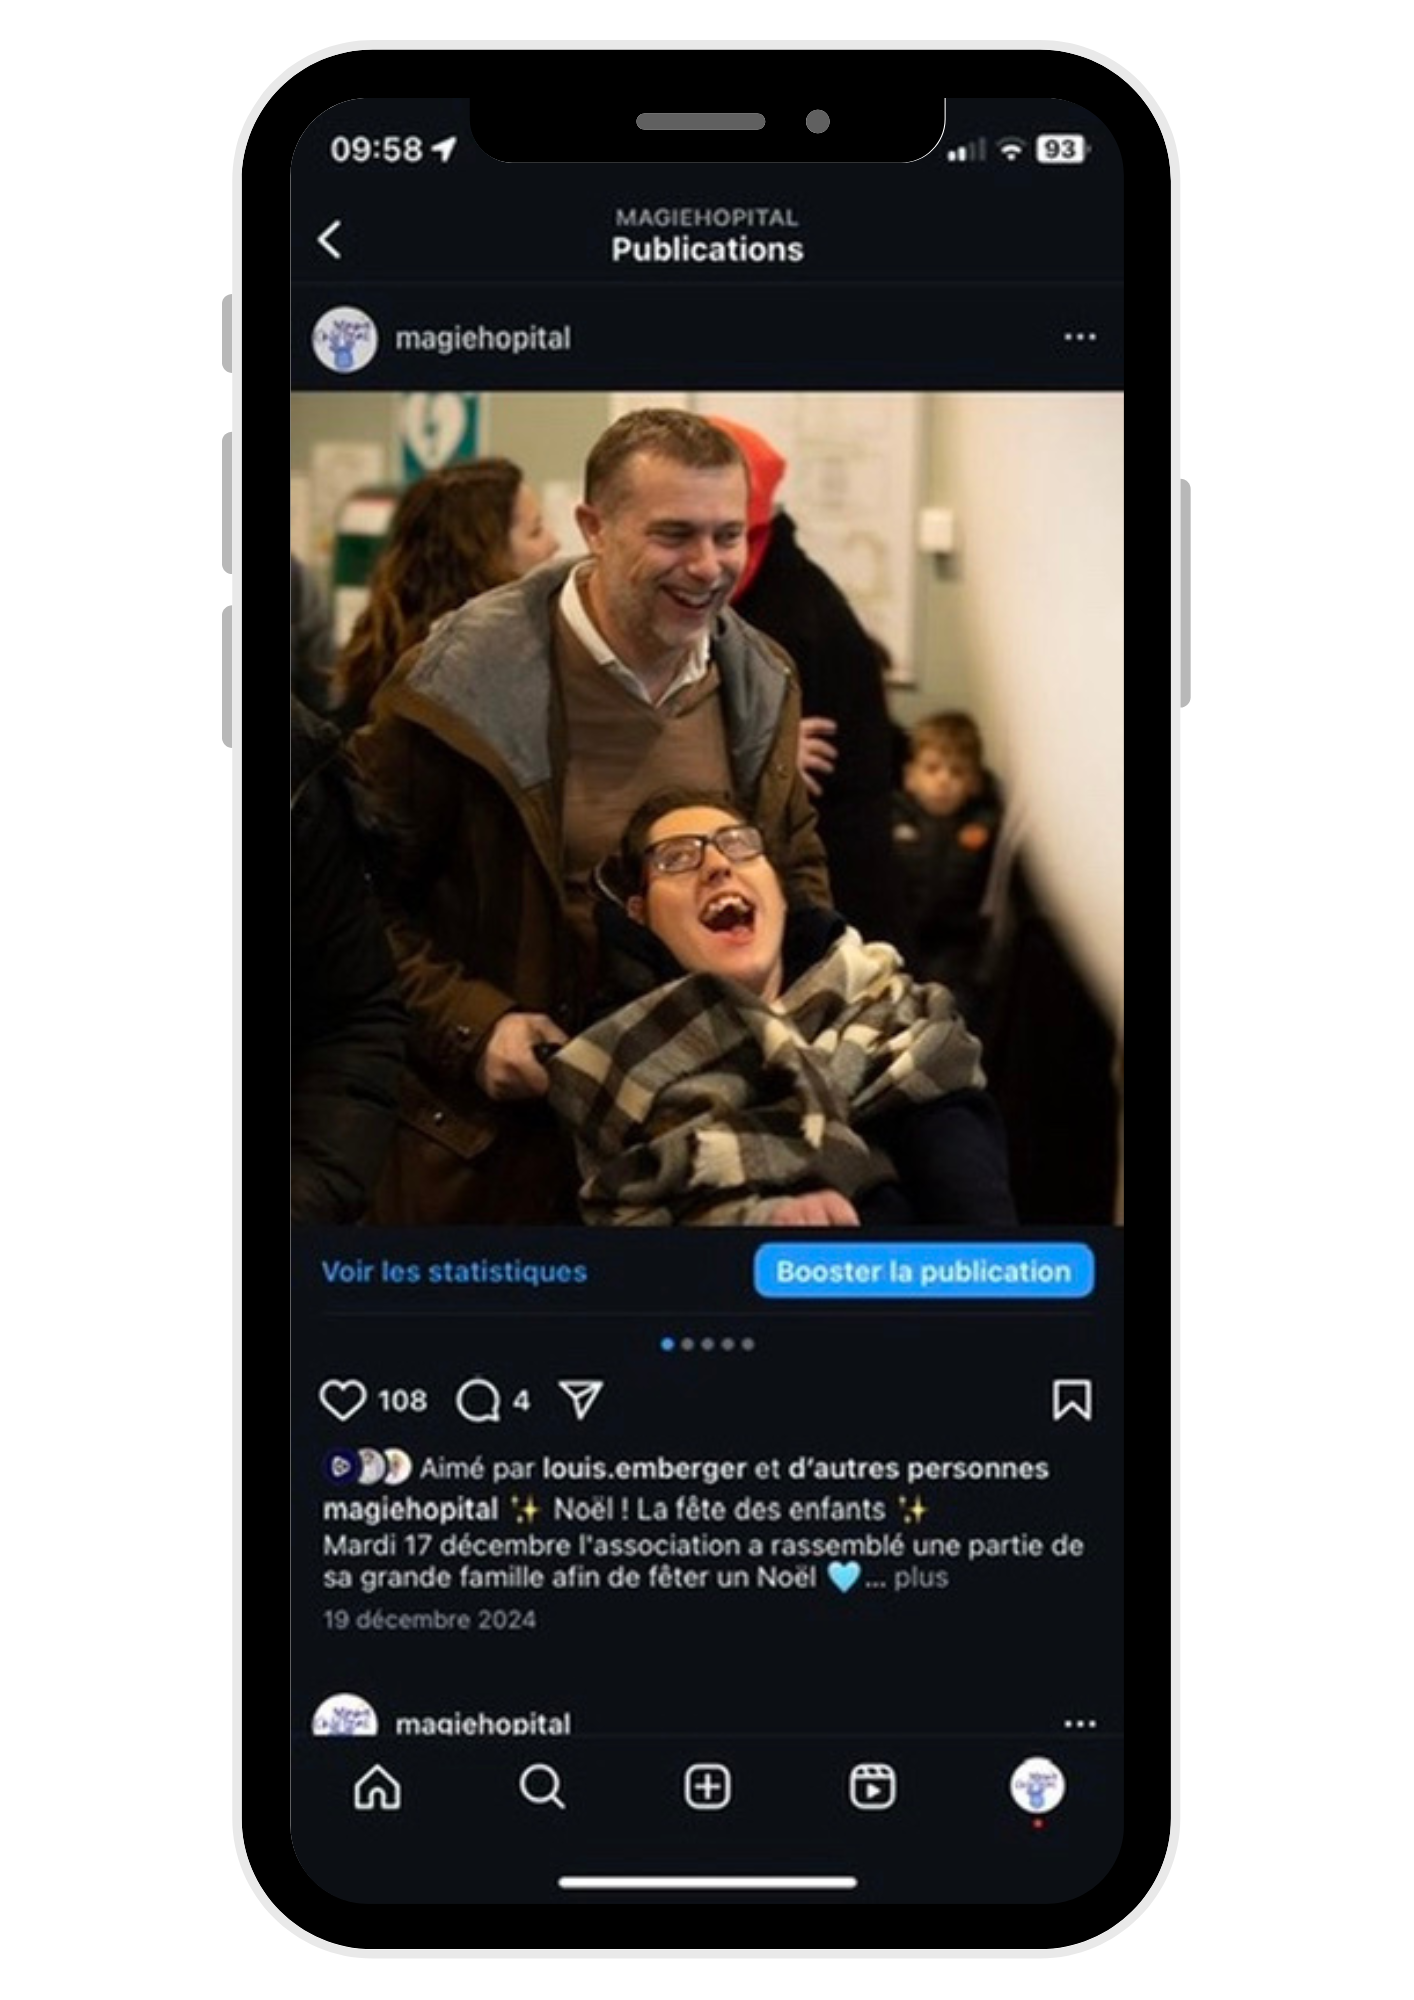Open the Reels tab icon
This screenshot has width=1414, height=2000.
(872, 1787)
